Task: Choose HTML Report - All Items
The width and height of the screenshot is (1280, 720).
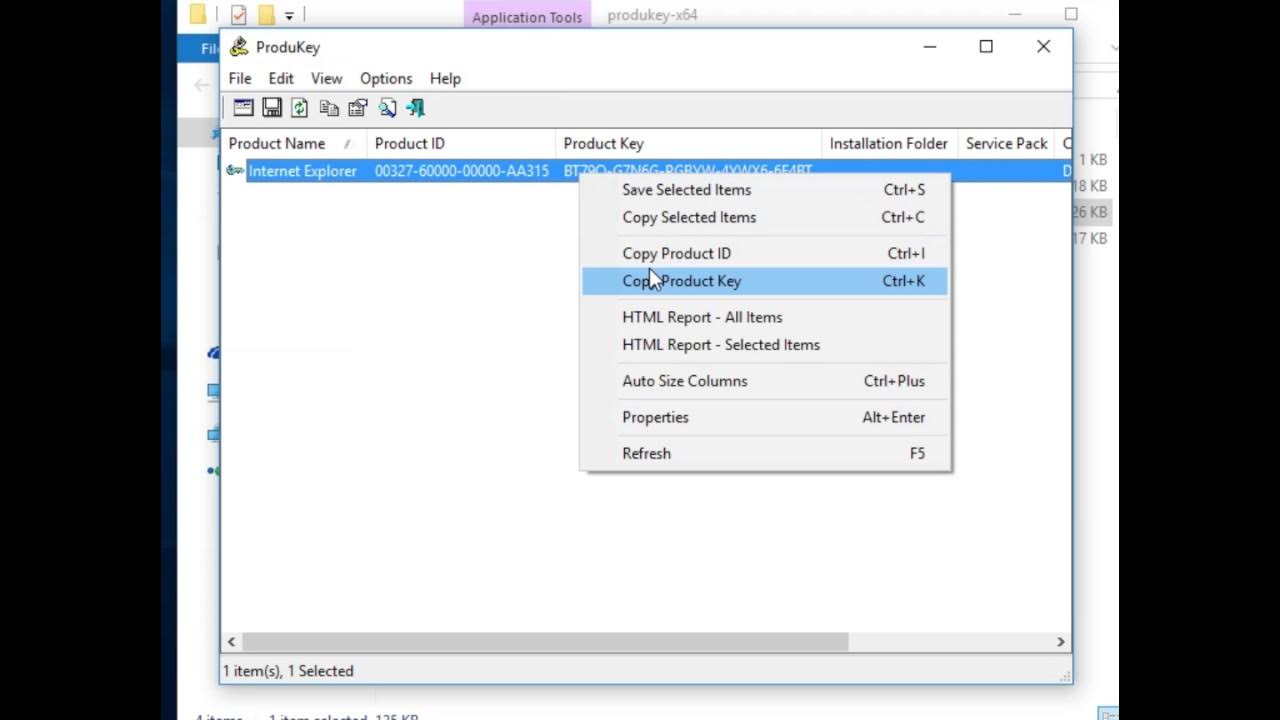Action: point(765,317)
